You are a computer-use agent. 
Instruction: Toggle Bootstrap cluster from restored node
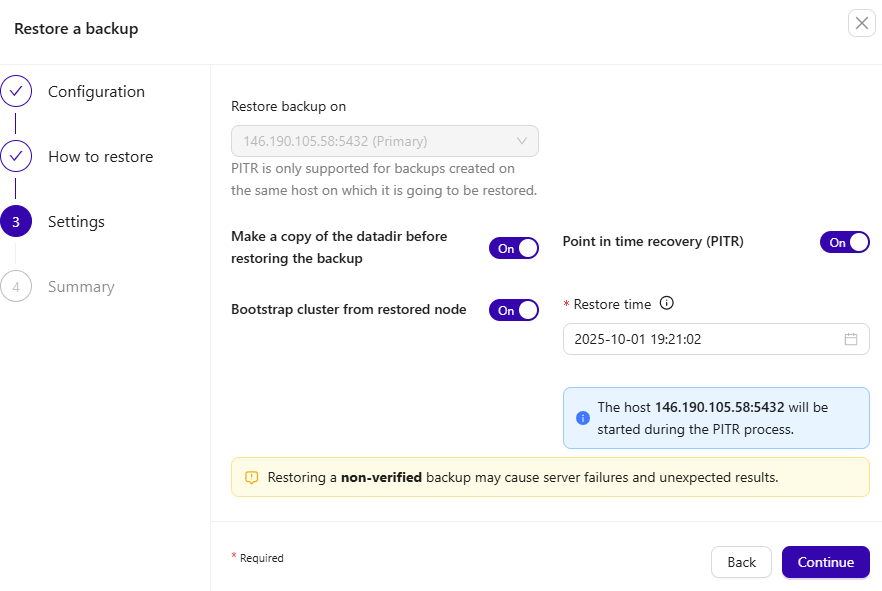tap(513, 310)
